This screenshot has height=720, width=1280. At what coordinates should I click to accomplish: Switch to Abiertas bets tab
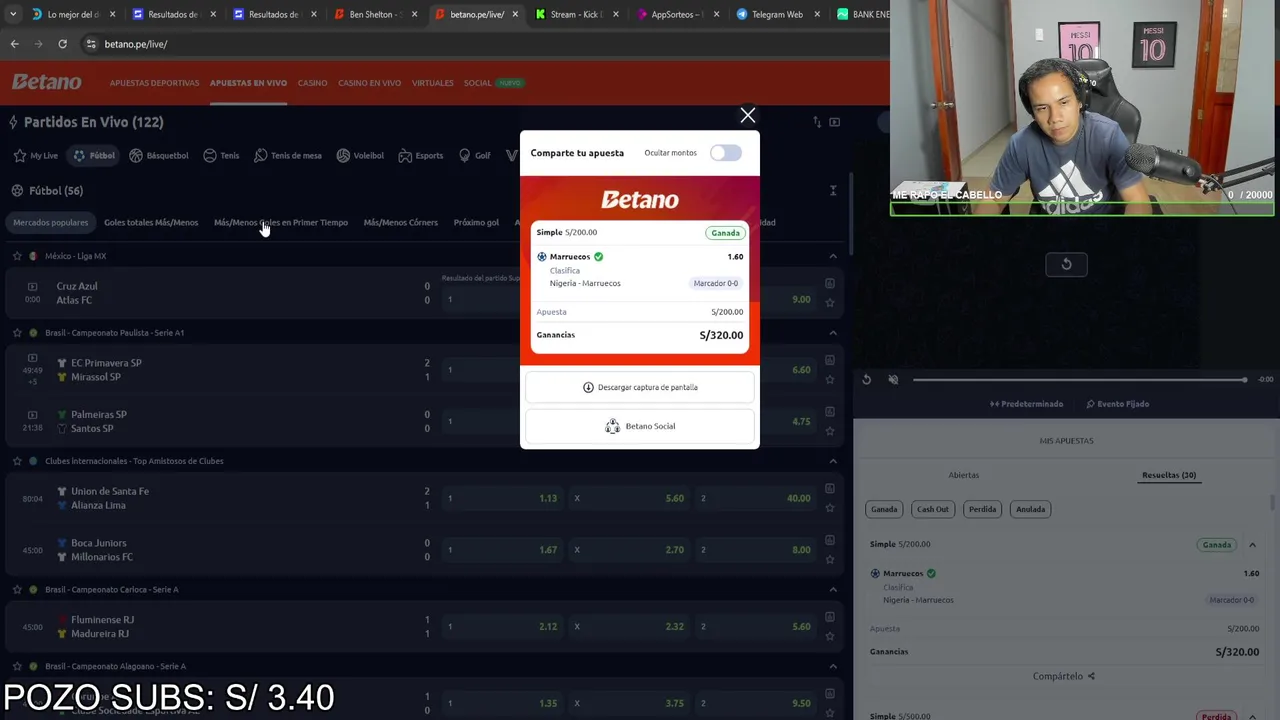963,475
